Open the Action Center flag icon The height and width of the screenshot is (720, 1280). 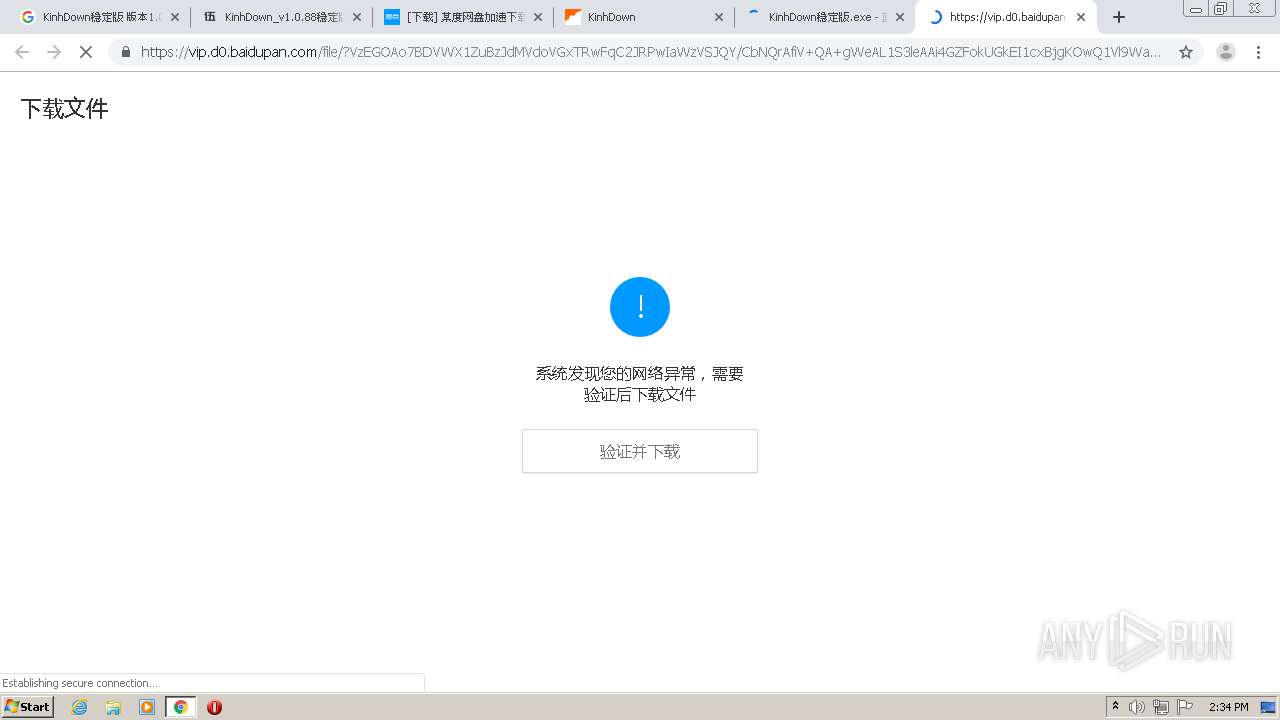pos(1185,707)
